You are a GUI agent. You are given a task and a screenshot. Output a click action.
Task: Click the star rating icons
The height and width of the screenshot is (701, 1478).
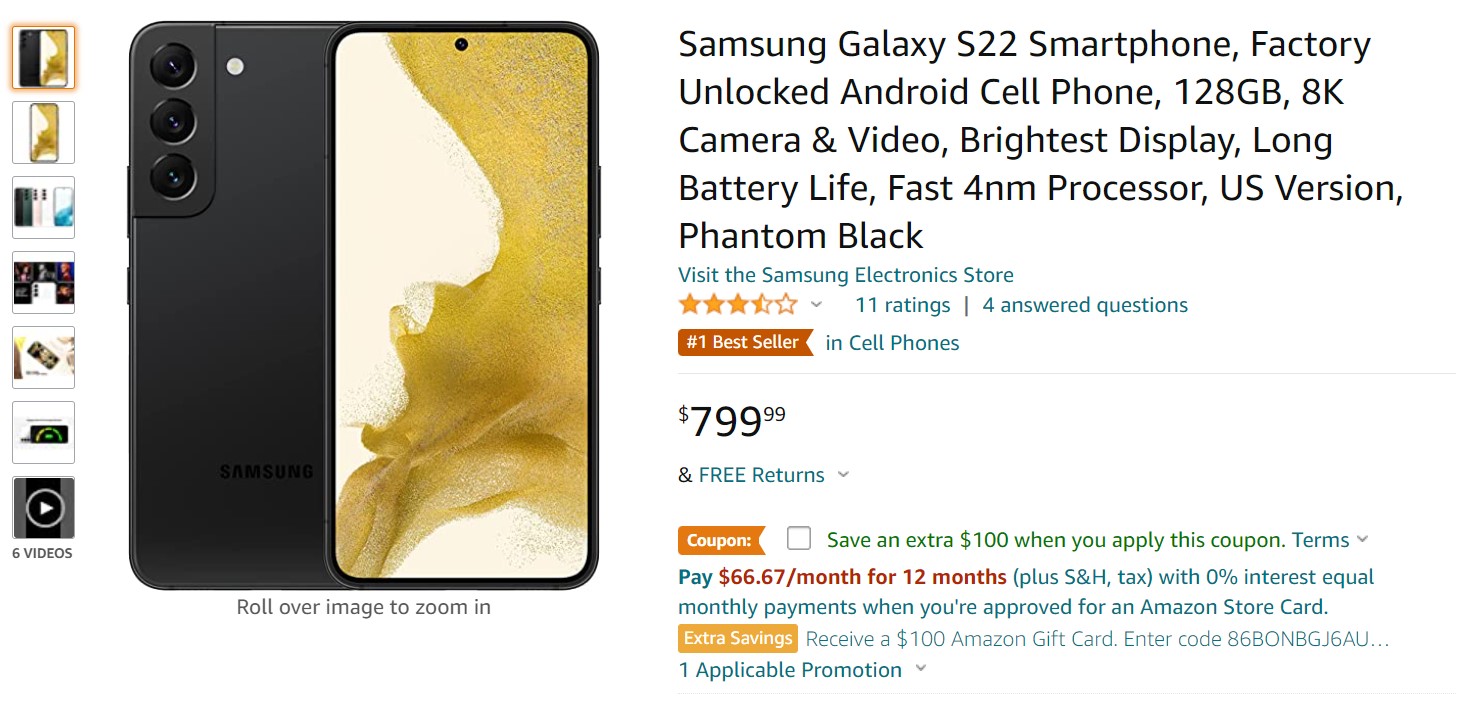pyautogui.click(x=738, y=305)
